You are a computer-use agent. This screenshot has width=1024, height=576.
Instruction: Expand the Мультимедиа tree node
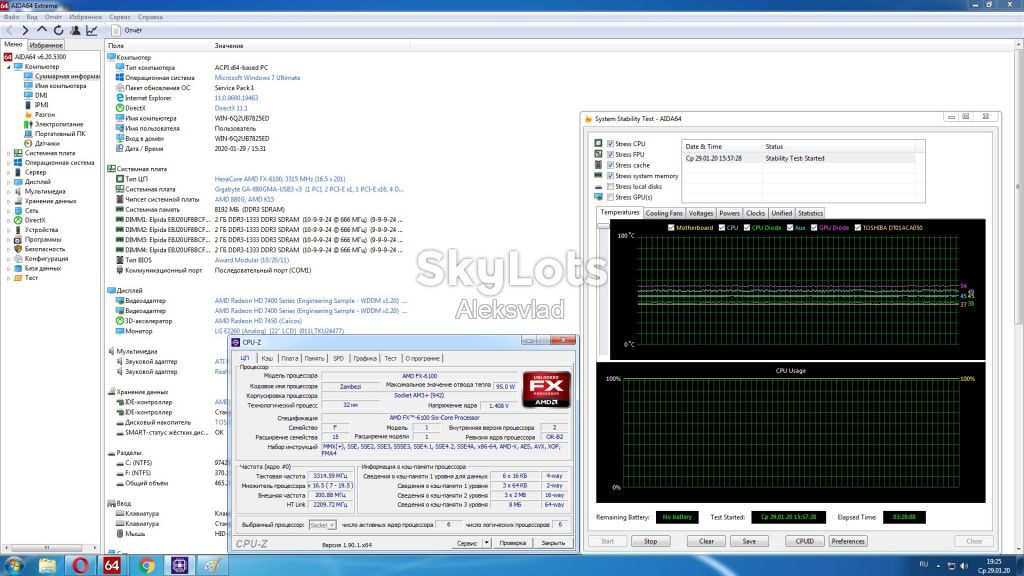click(x=9, y=191)
